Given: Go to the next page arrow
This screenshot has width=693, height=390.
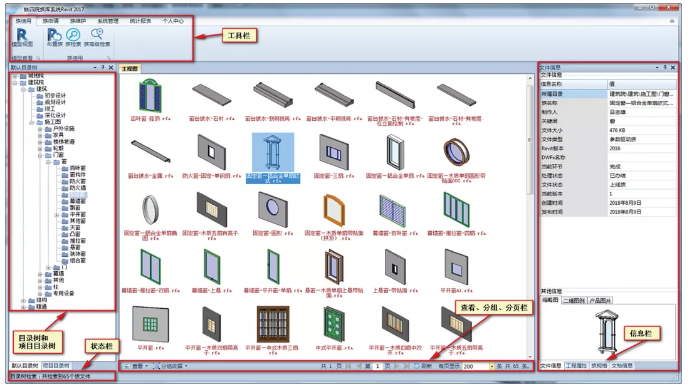Looking at the screenshot, I should pyautogui.click(x=396, y=366).
